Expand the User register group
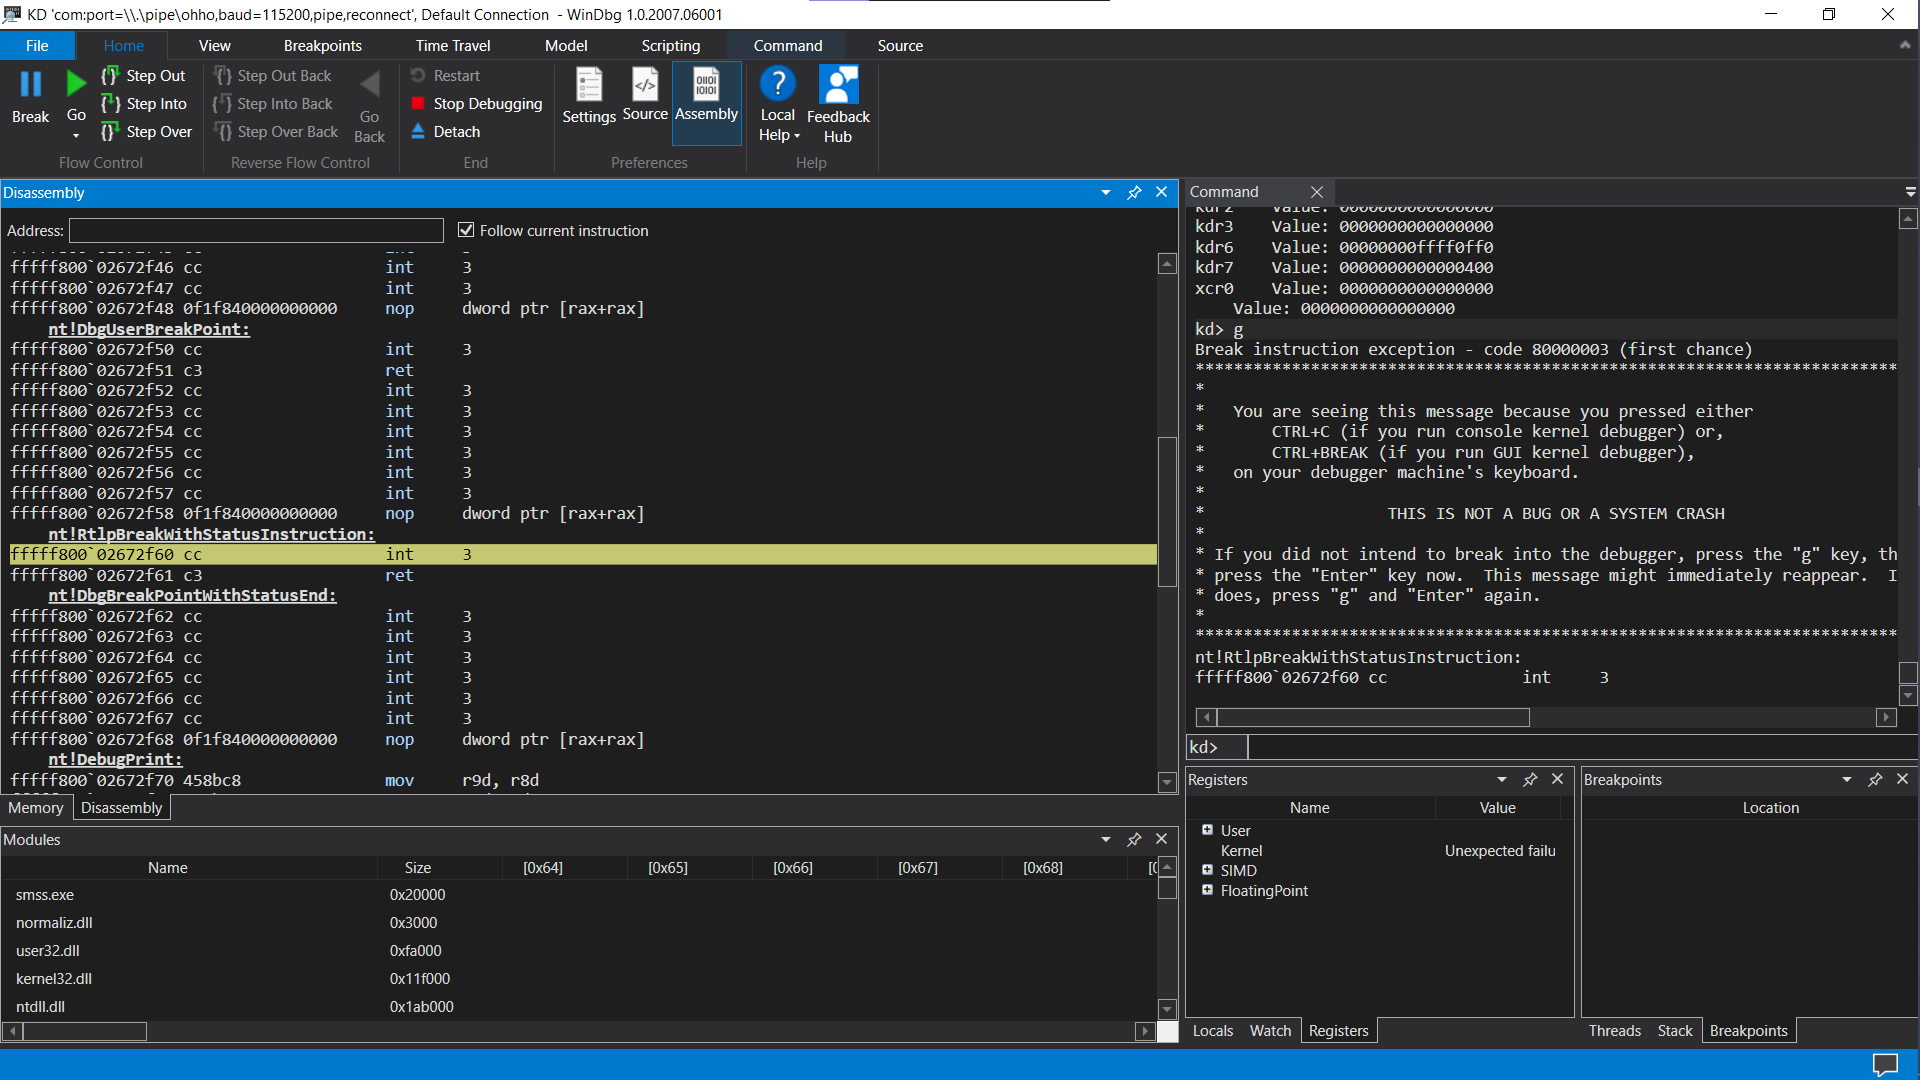1920x1080 pixels. click(x=1208, y=830)
